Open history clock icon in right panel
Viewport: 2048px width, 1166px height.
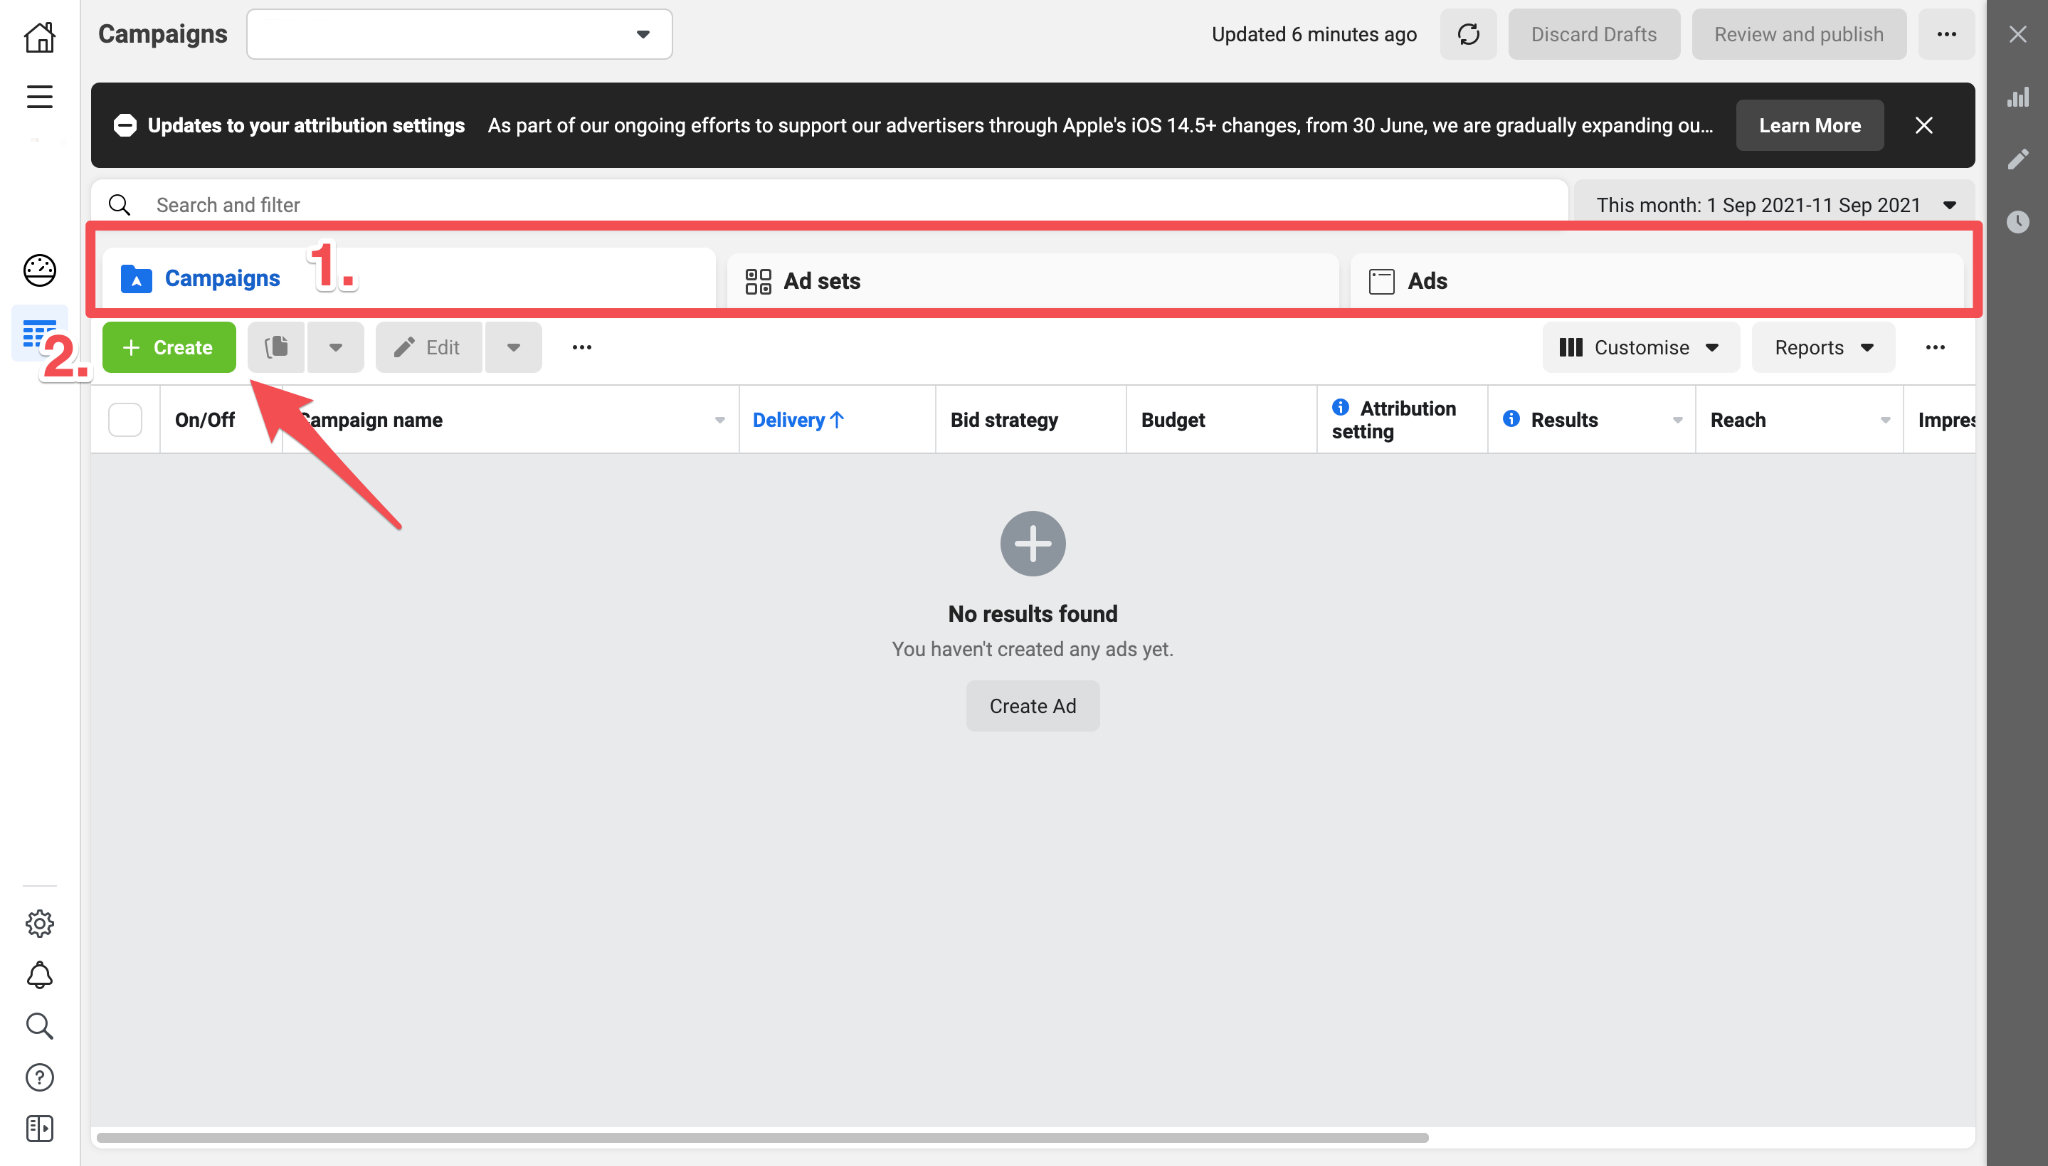(x=2018, y=221)
